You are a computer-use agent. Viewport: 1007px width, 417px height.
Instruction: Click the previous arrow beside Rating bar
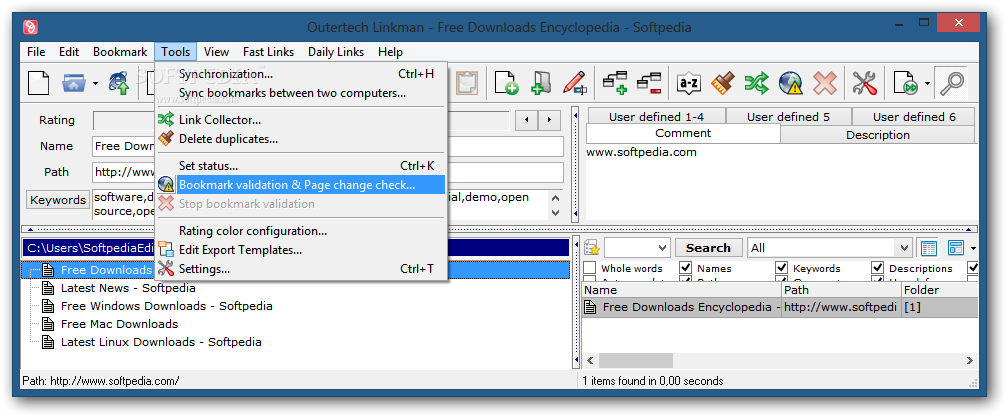click(527, 120)
